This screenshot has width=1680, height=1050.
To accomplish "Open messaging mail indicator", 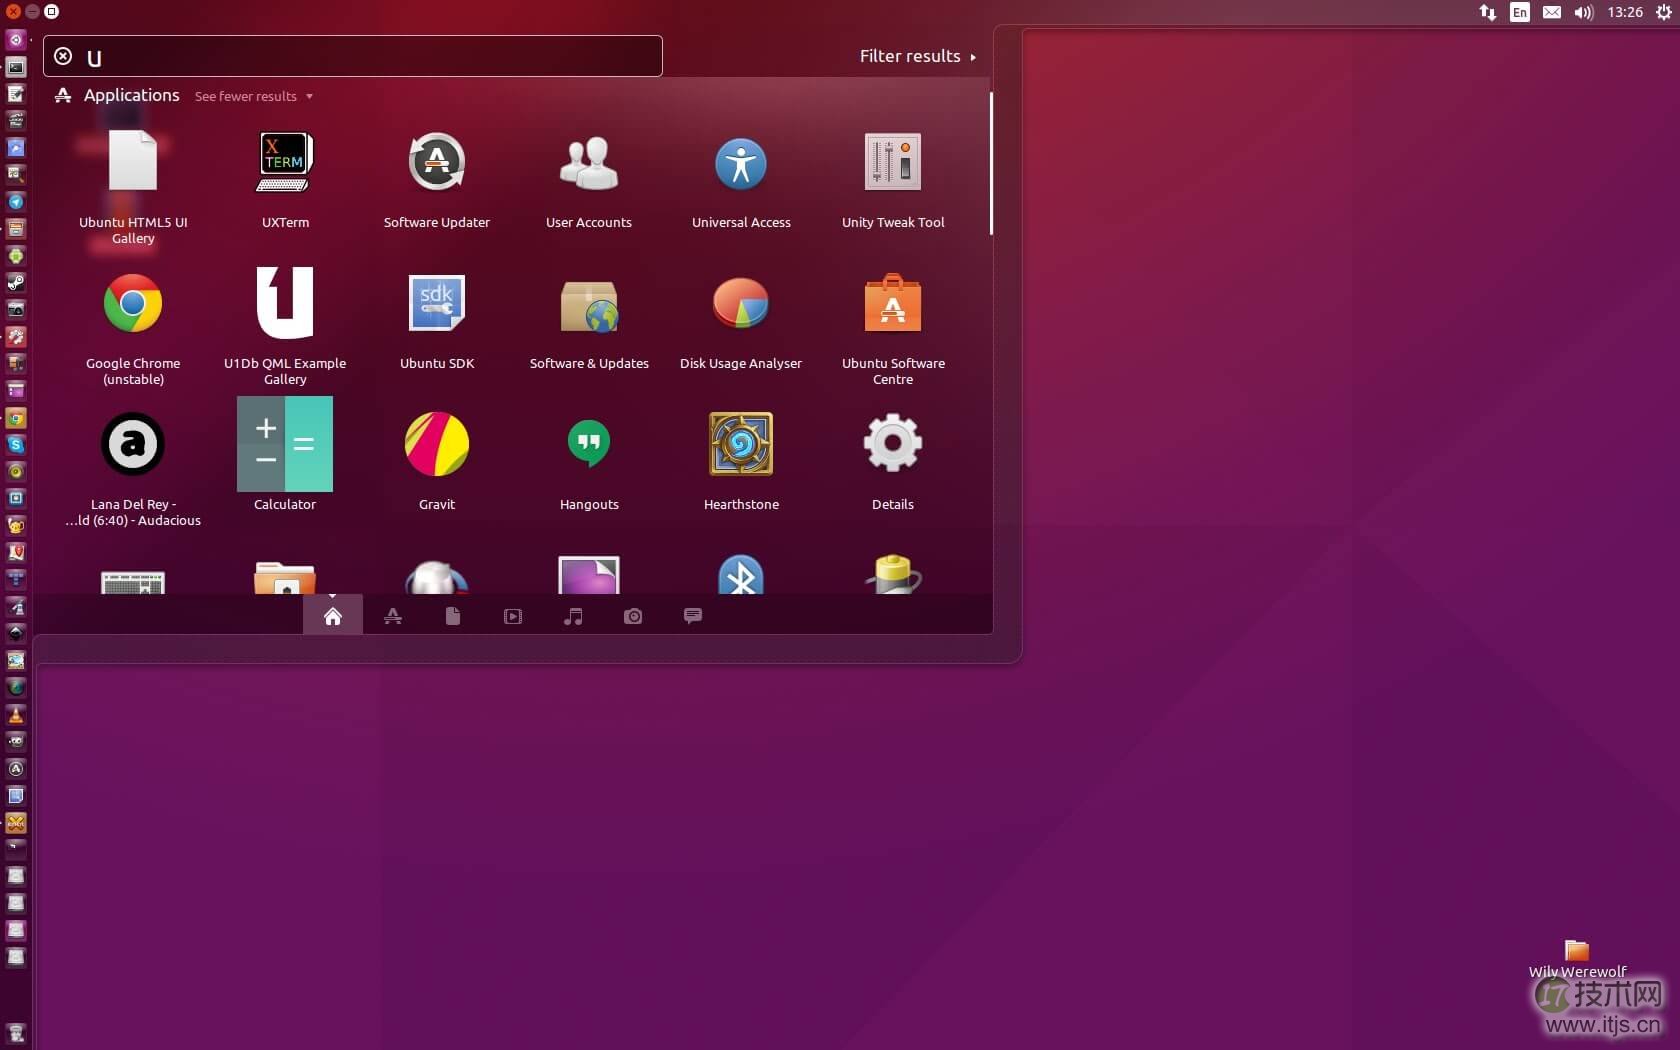I will tap(1552, 12).
